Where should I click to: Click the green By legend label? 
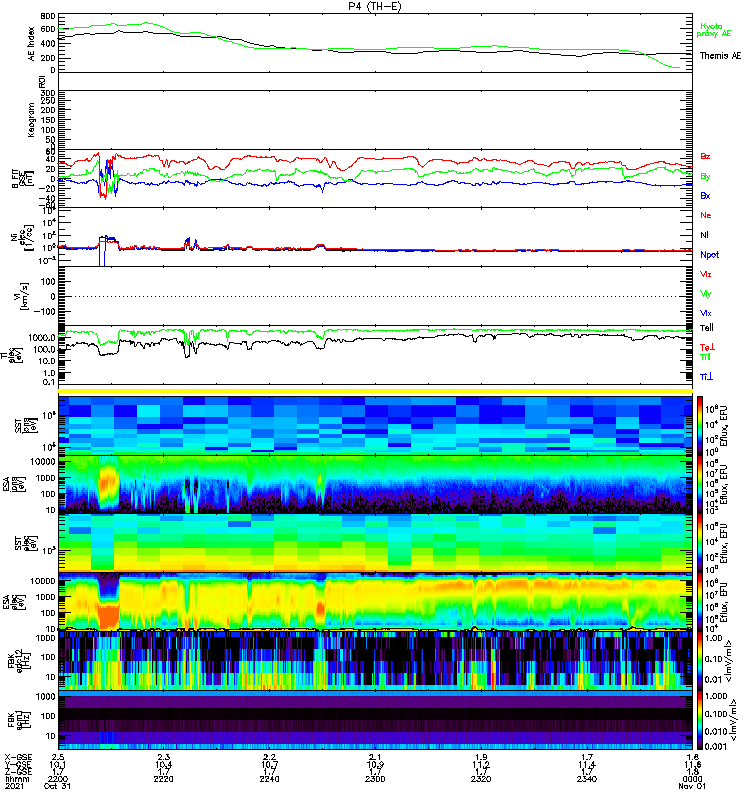[705, 177]
